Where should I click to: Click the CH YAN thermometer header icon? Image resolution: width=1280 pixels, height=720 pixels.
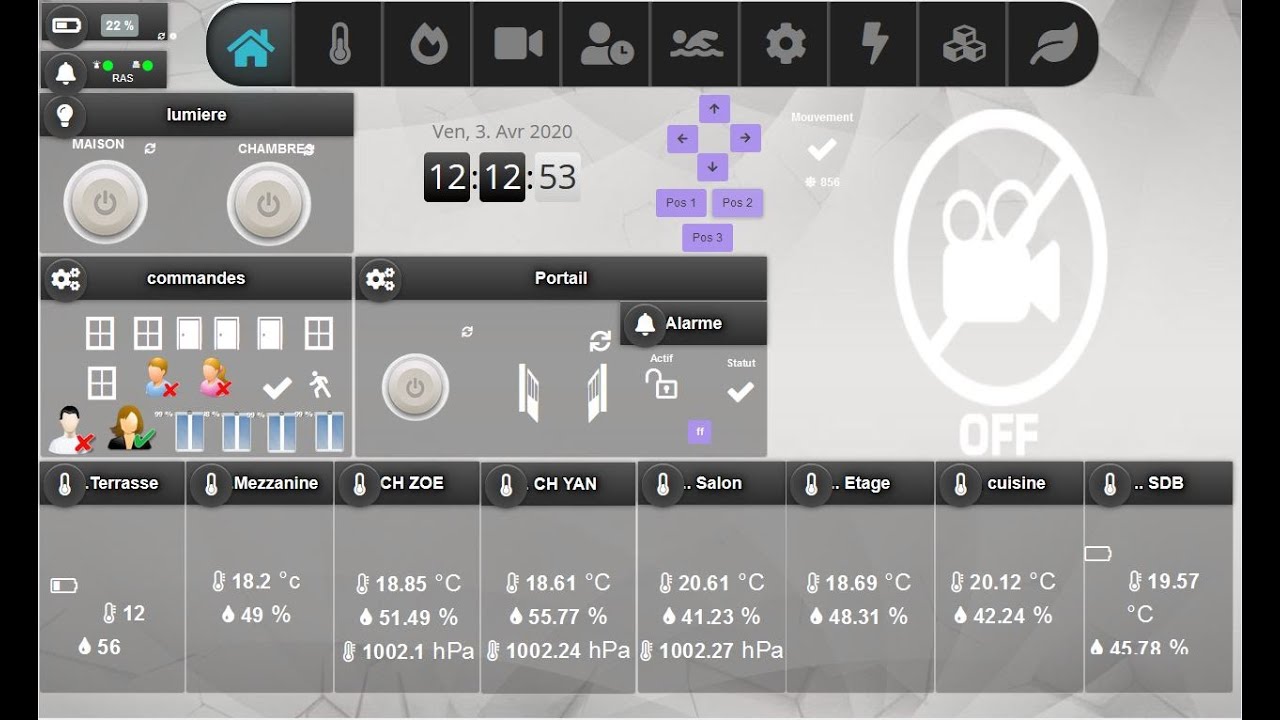coord(506,487)
